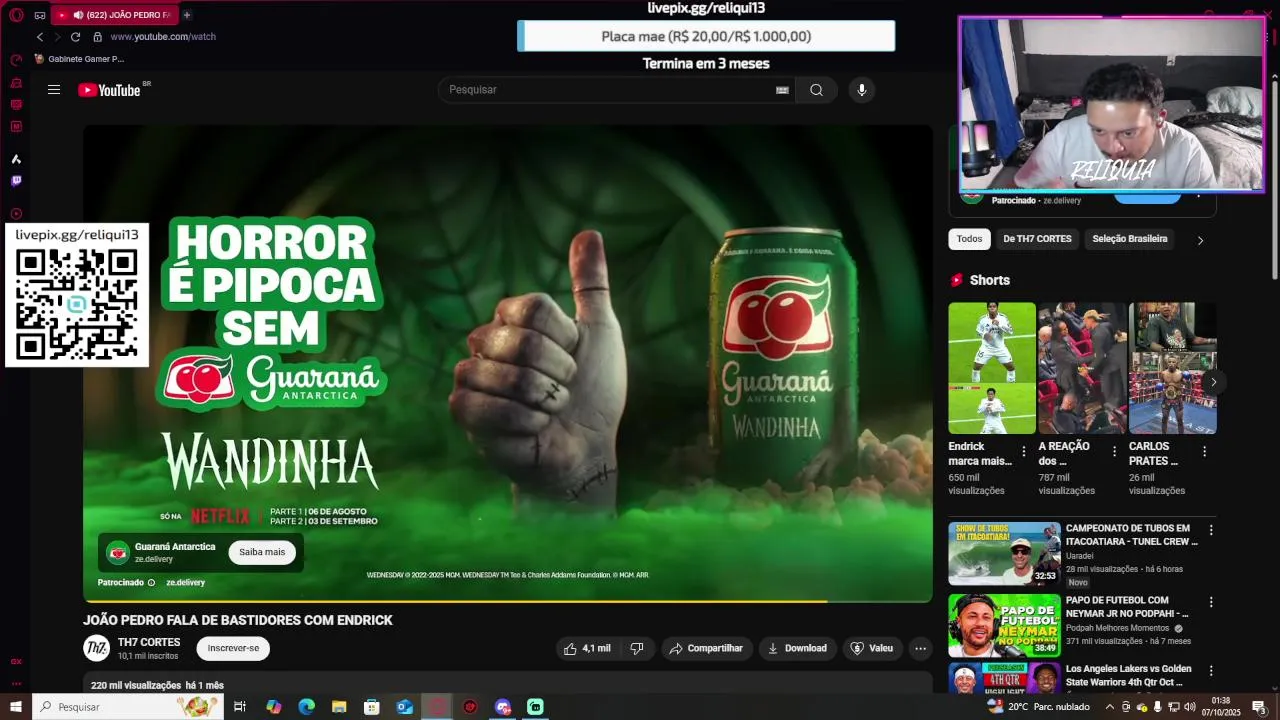Open the sidebar player icon
This screenshot has width=1280, height=720.
16,214
